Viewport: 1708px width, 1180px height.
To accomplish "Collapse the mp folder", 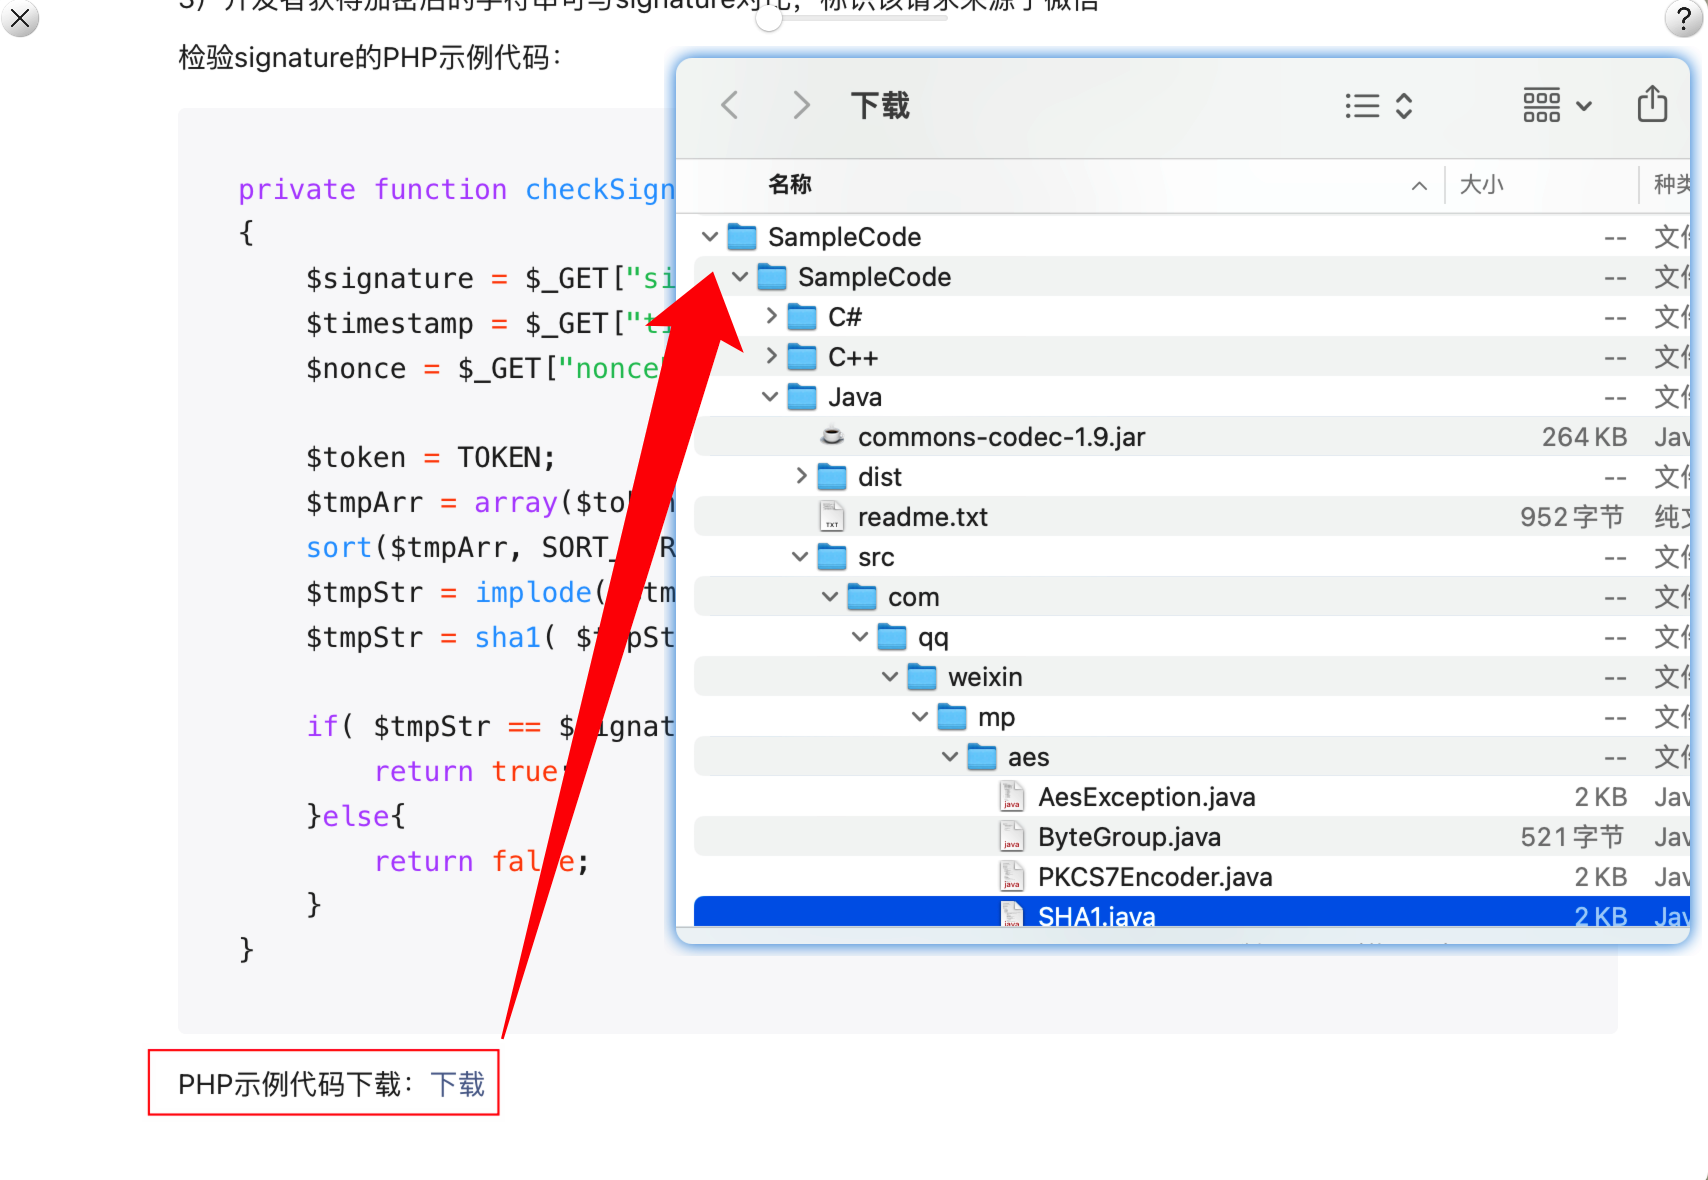I will (920, 717).
